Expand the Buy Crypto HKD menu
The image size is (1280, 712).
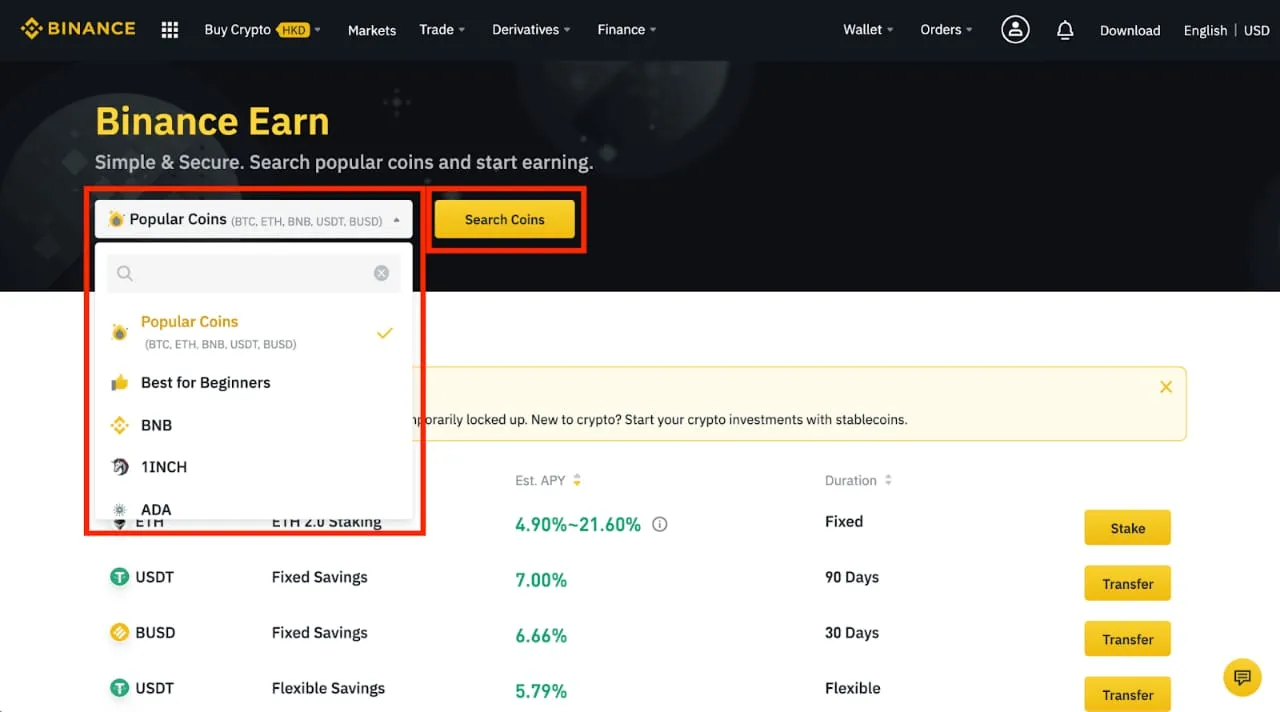pyautogui.click(x=262, y=30)
